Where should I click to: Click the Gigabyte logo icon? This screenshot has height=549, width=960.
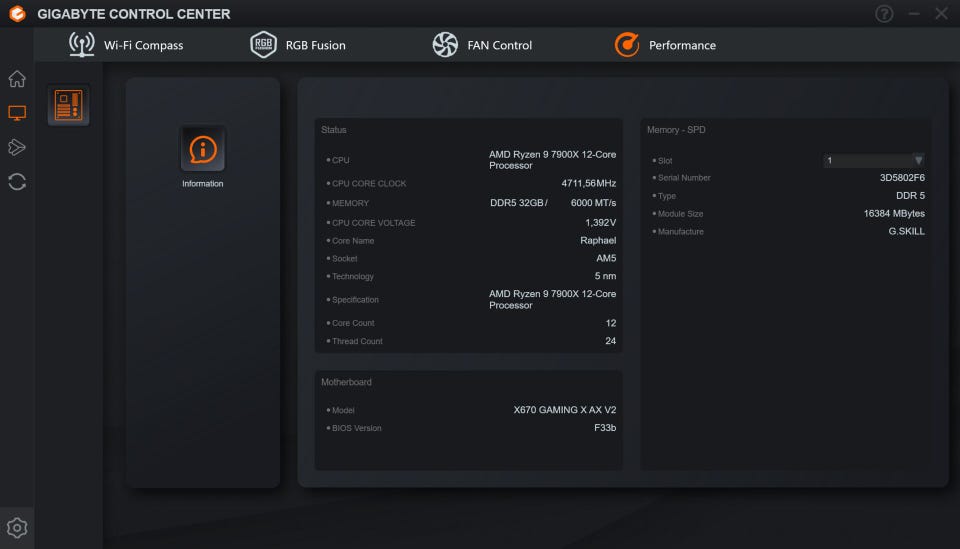click(17, 13)
